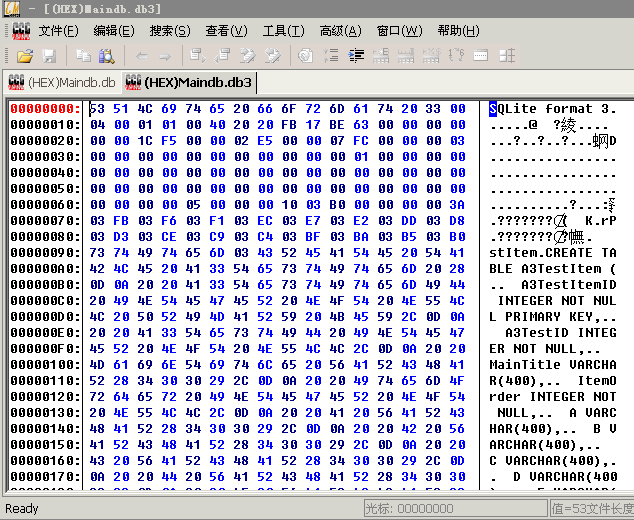Click the line-spacing arrows toolbar icon
Viewport: 634px width, 520px height.
pyautogui.click(x=331, y=56)
